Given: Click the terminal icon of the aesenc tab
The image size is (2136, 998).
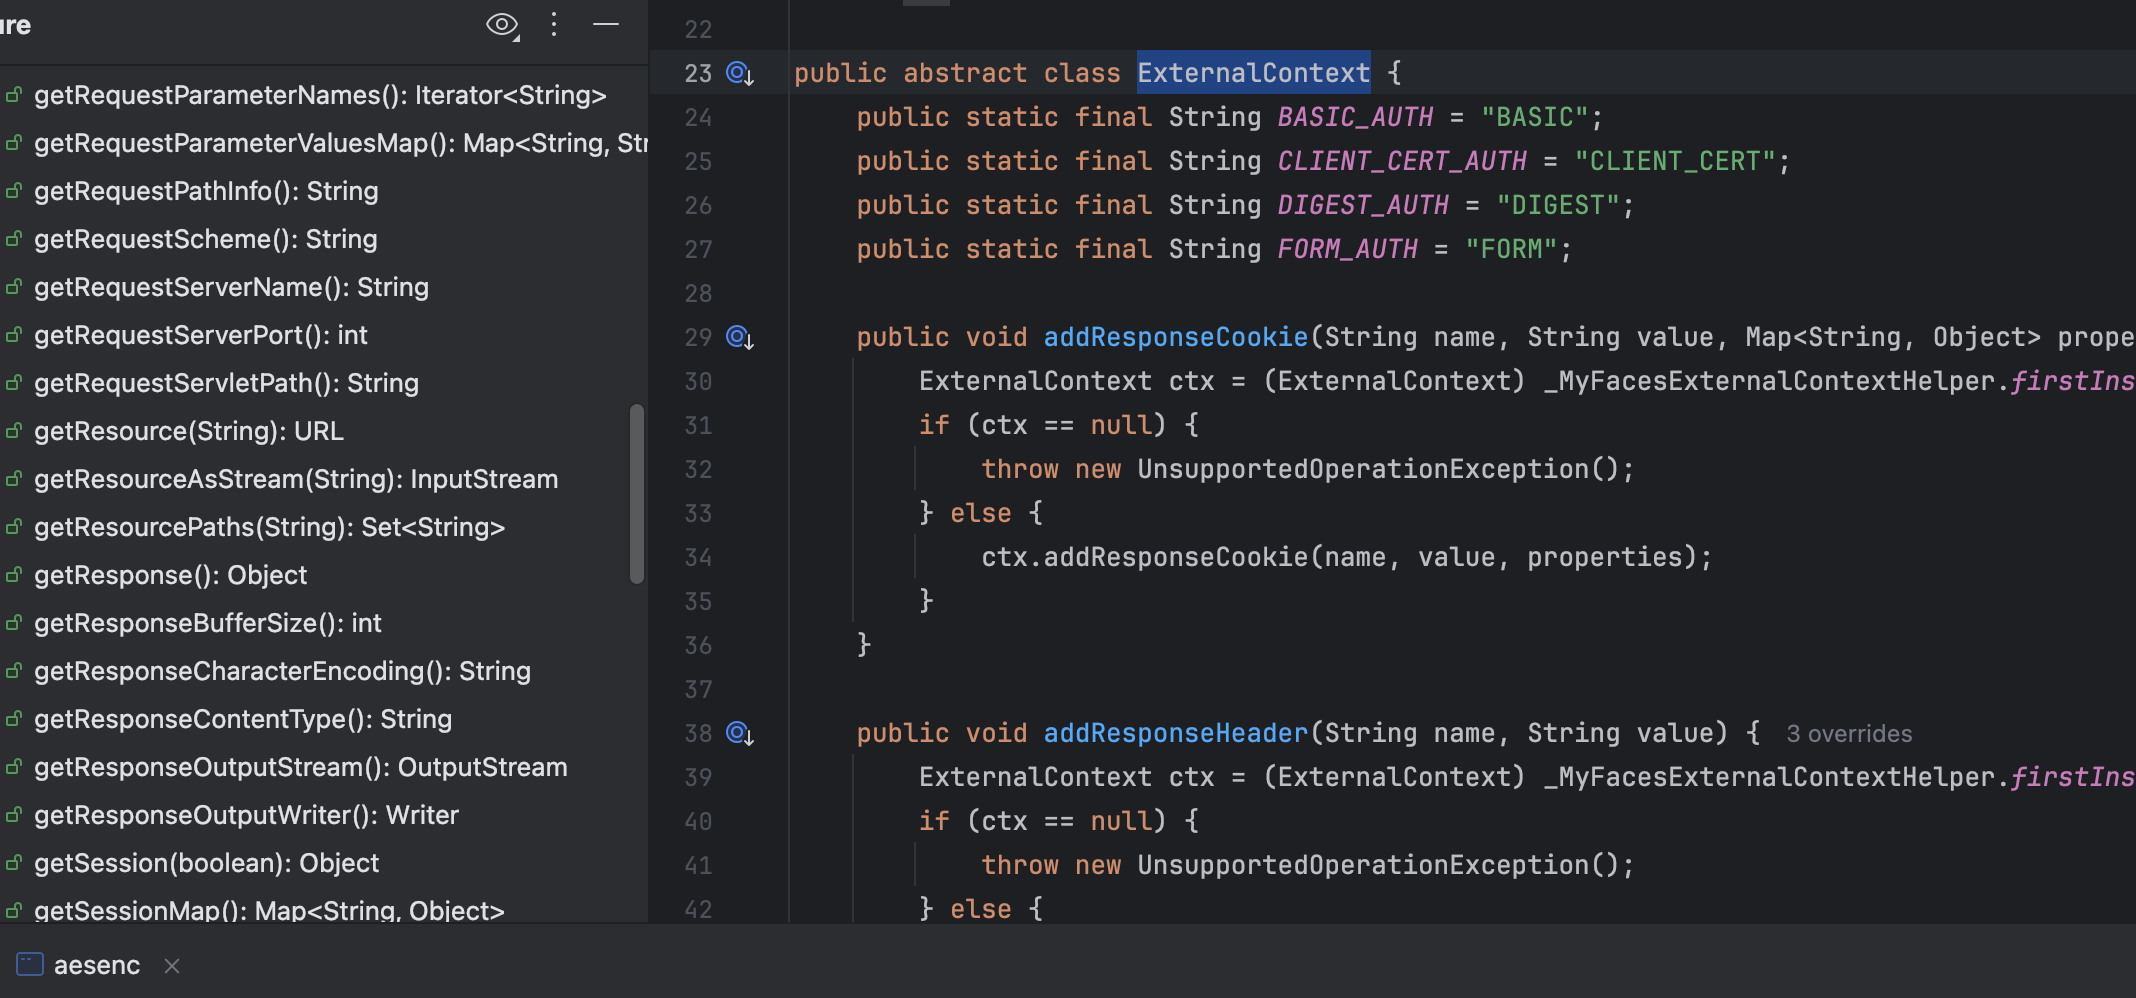Looking at the screenshot, I should [x=30, y=965].
